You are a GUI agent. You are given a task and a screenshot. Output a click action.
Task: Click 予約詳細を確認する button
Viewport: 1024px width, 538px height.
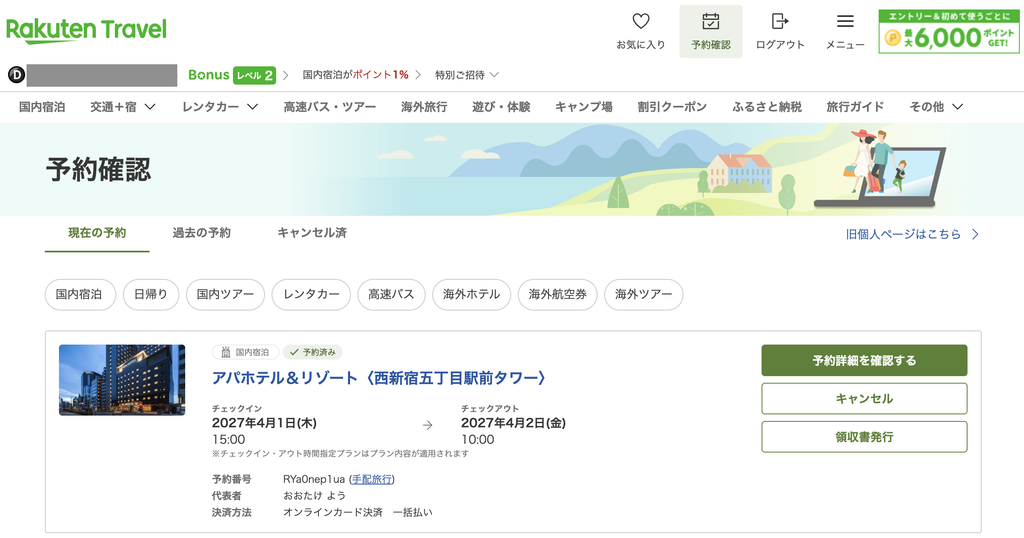[864, 360]
